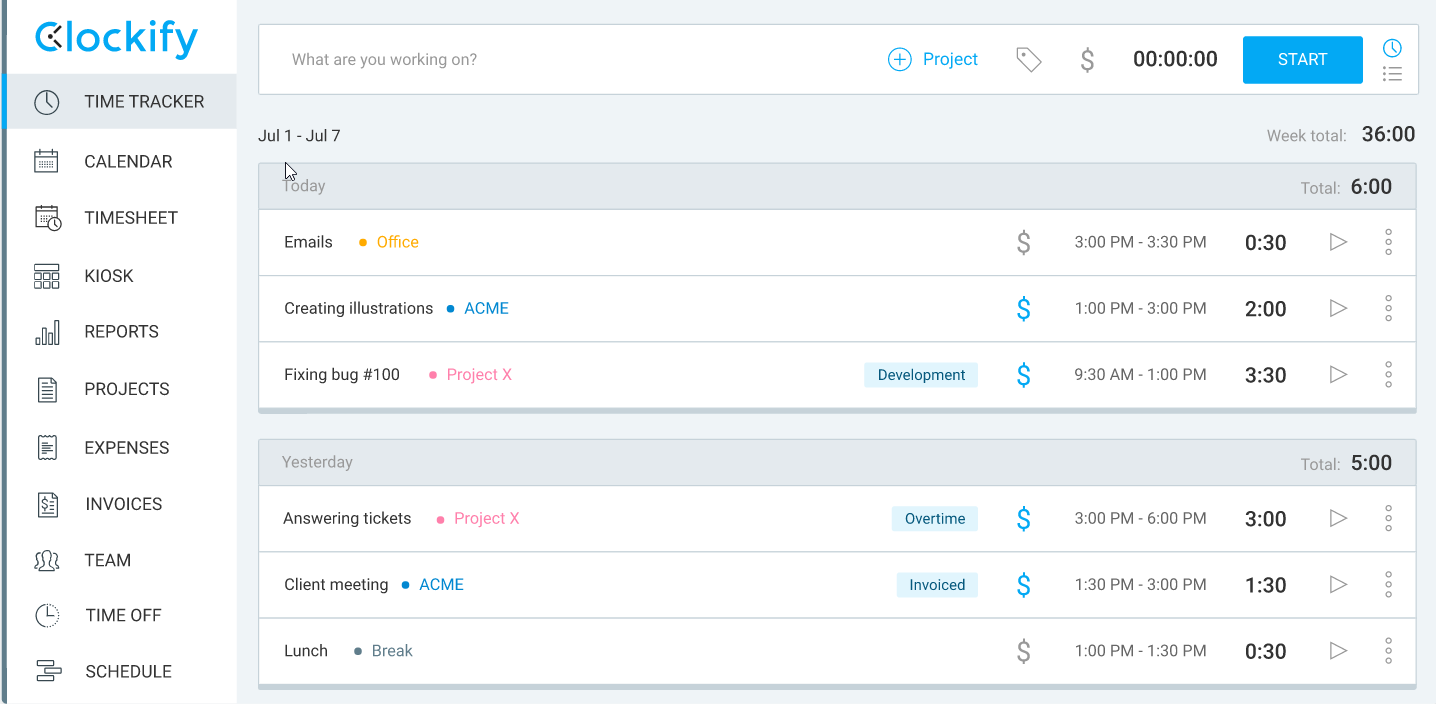Switch to manual mode list icon
1436x704 pixels.
[x=1392, y=73]
